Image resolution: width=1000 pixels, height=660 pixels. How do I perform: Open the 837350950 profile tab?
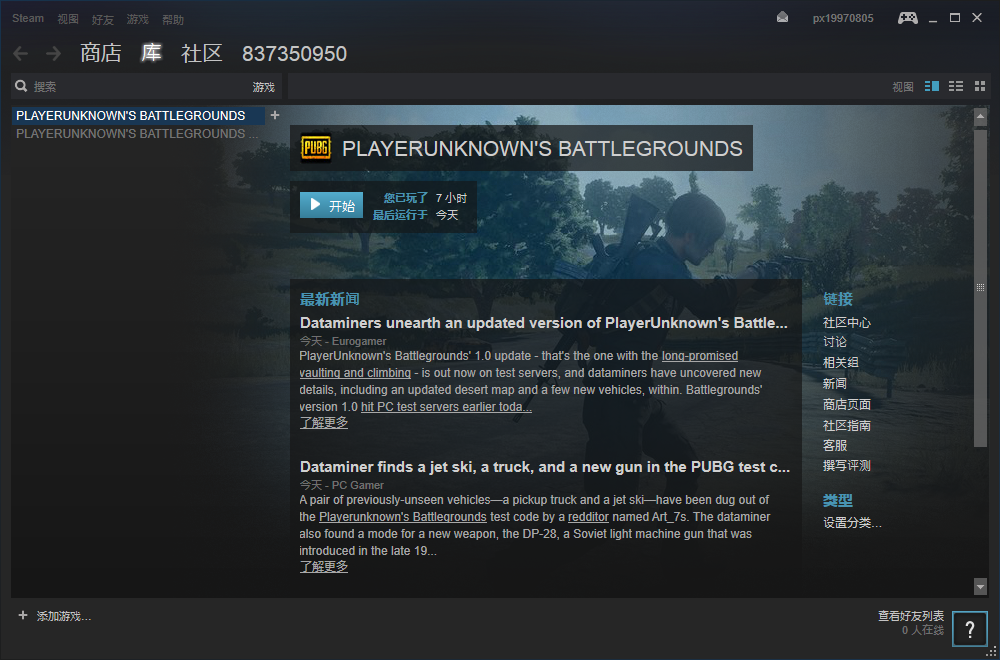[x=294, y=54]
